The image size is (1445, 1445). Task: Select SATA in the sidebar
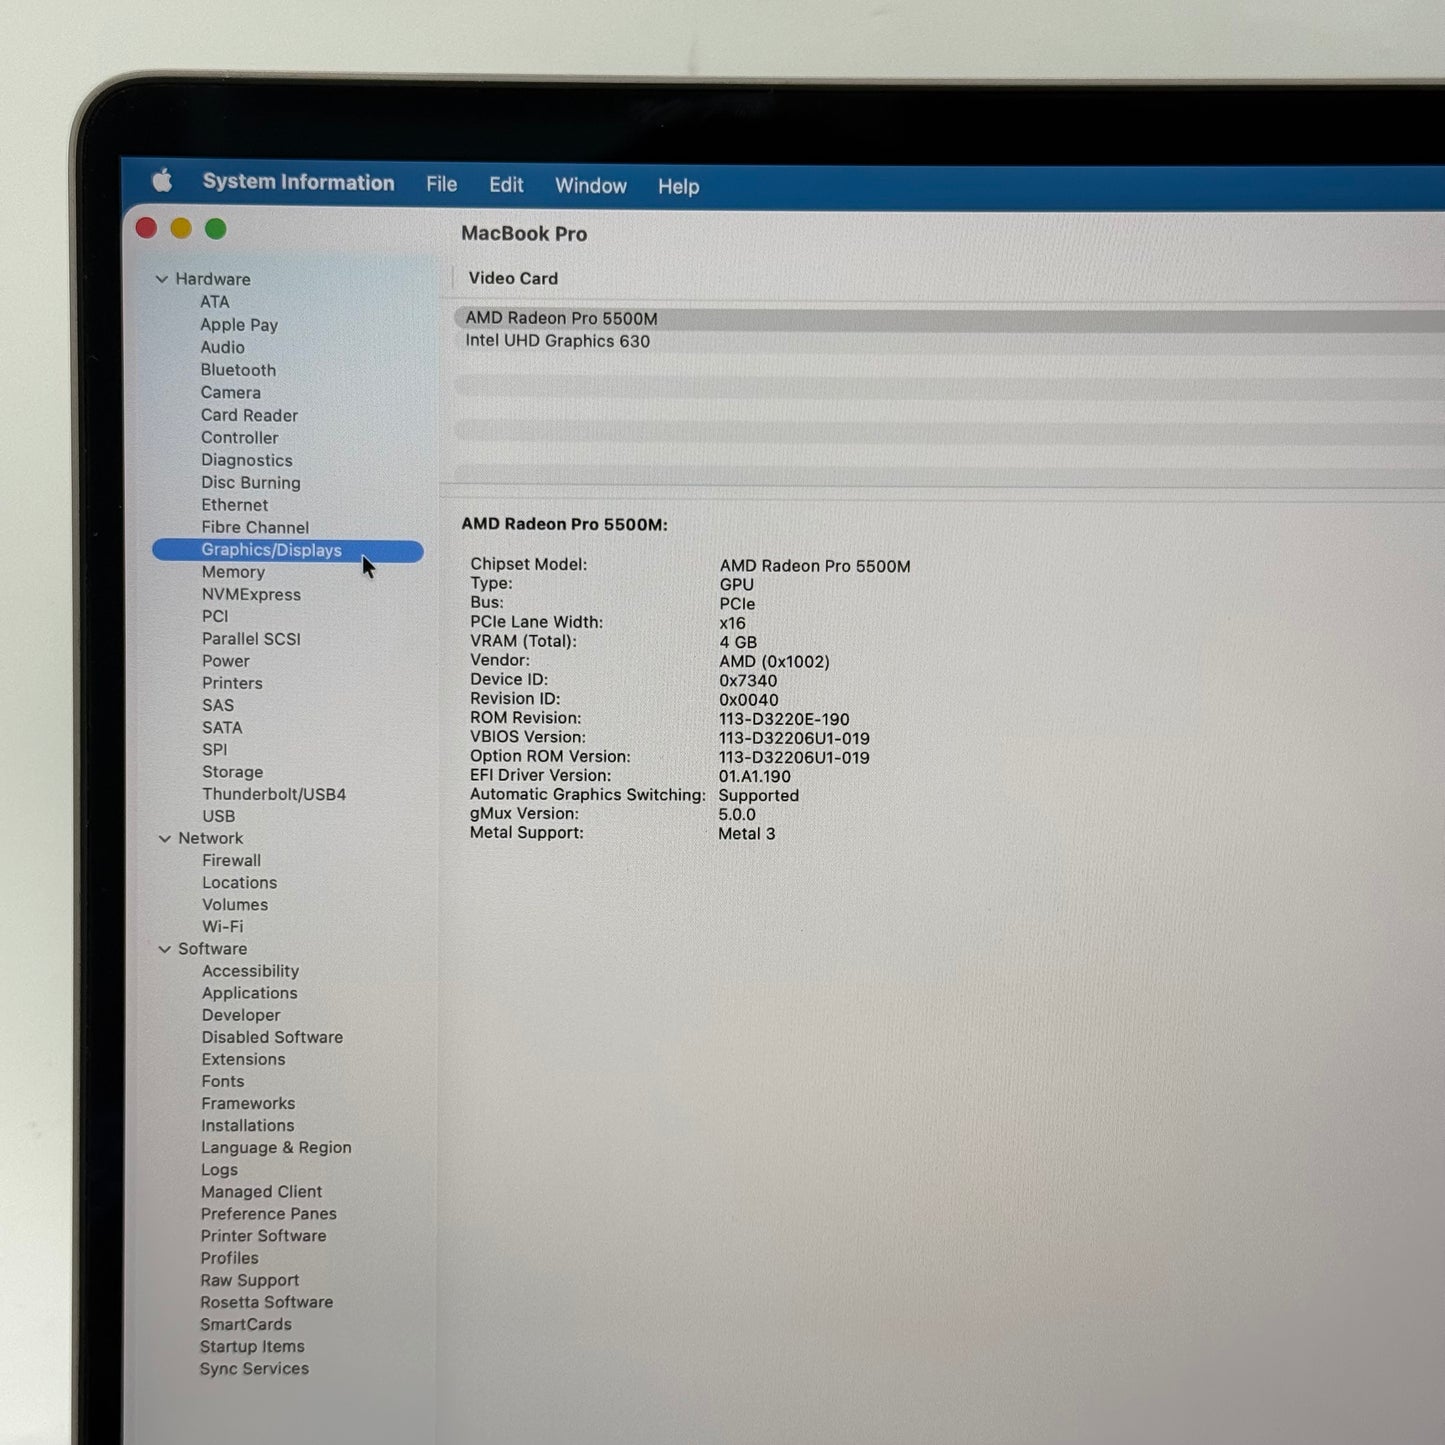point(222,728)
